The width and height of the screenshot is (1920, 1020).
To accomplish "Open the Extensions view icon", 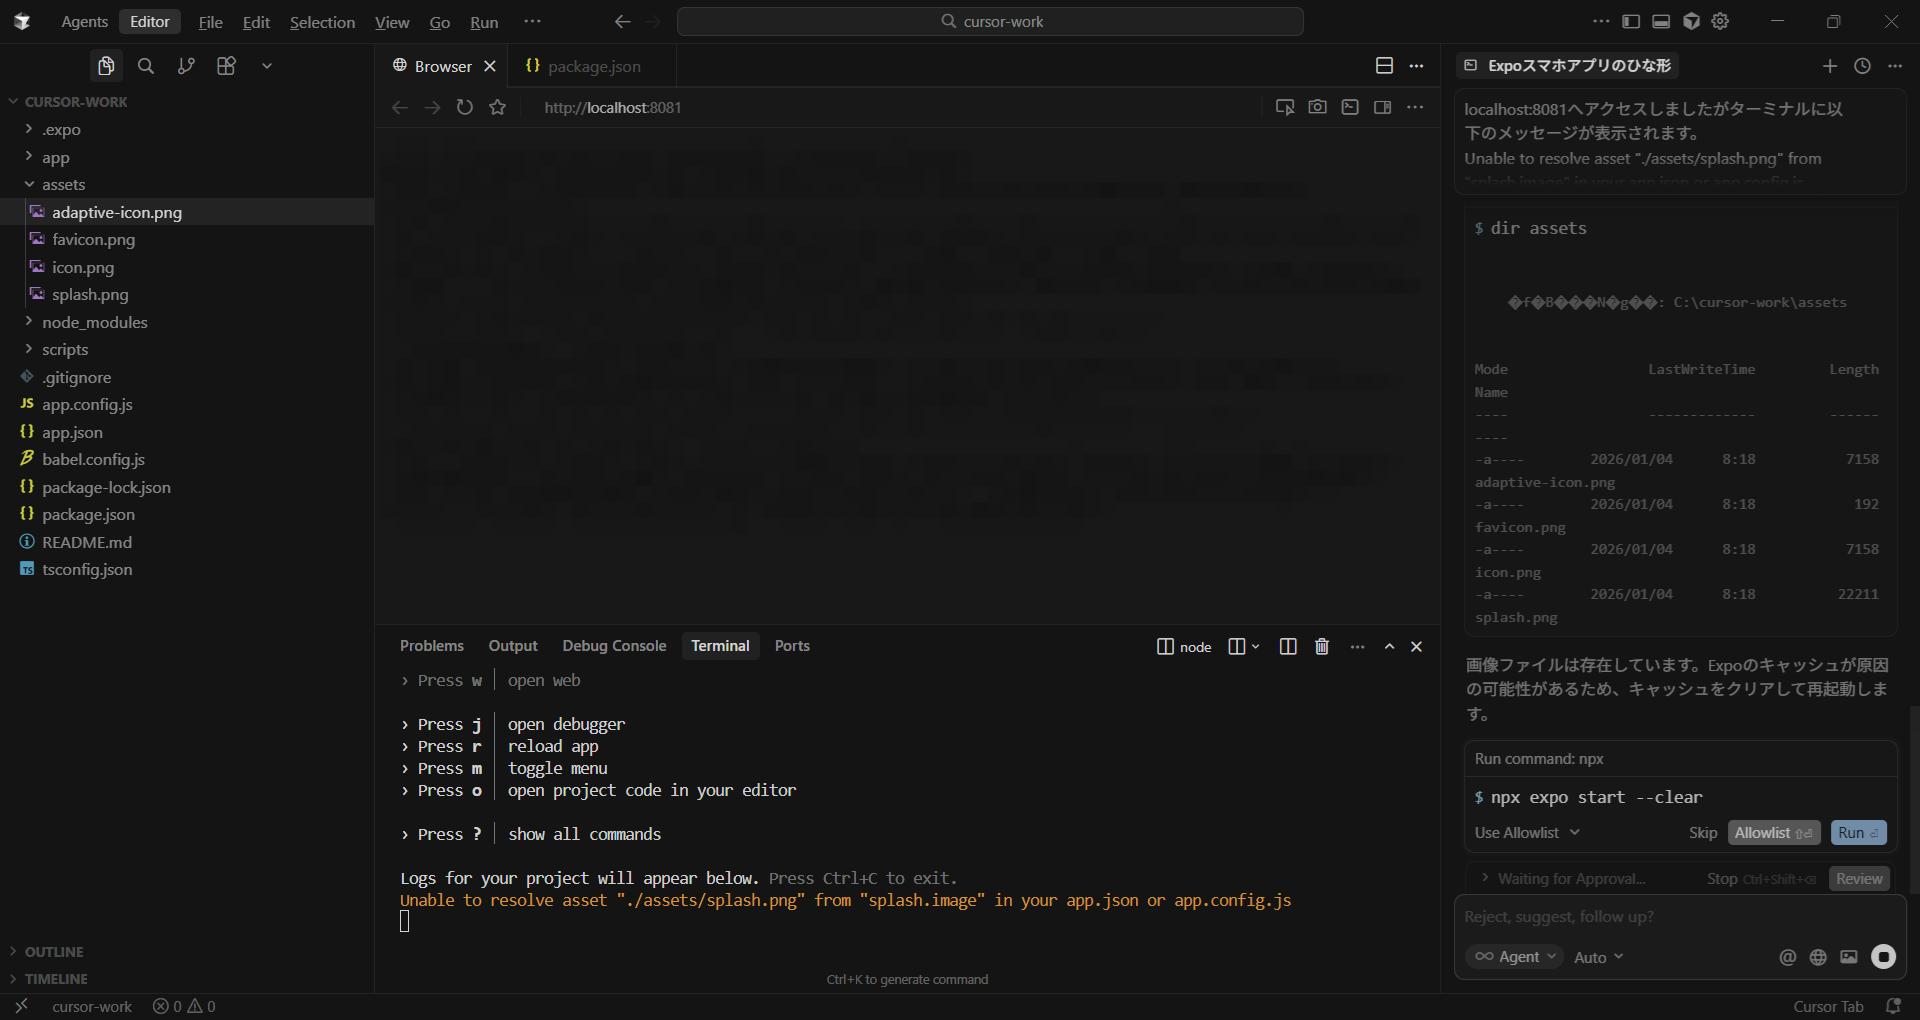I will coord(226,66).
